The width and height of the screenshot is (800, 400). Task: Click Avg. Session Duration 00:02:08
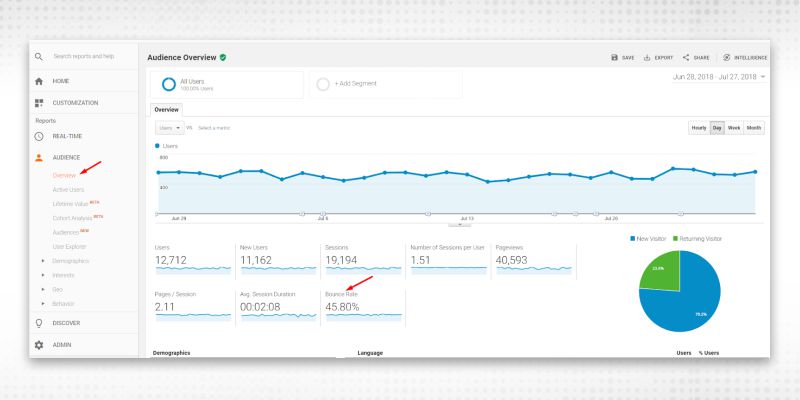click(260, 307)
